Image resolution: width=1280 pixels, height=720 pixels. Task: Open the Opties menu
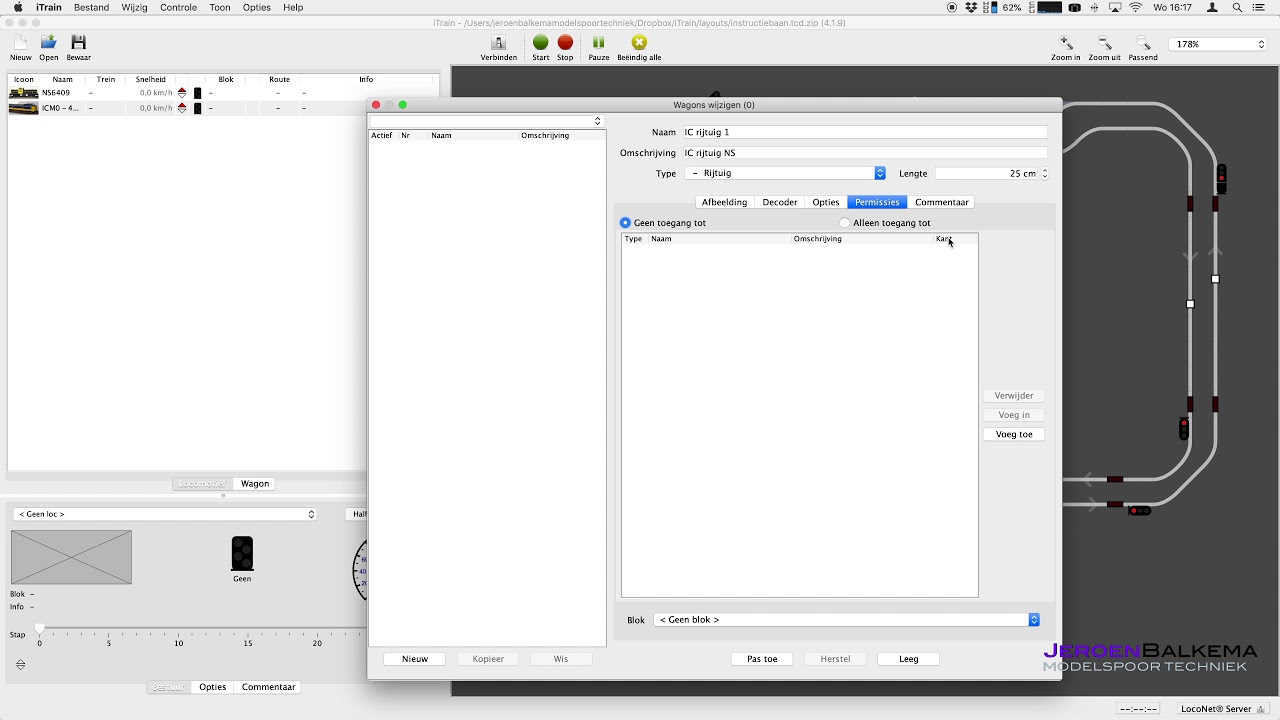(256, 7)
